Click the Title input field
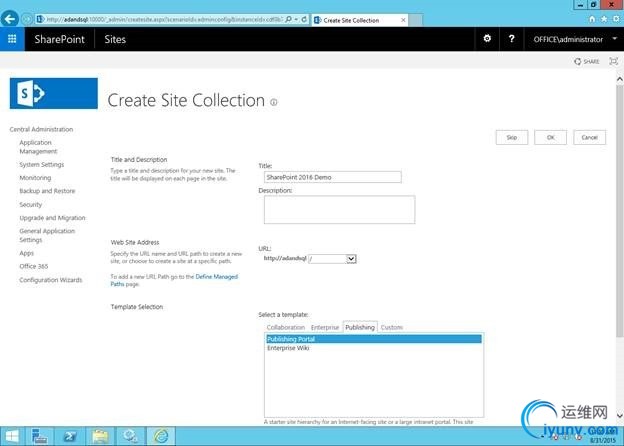 (333, 177)
